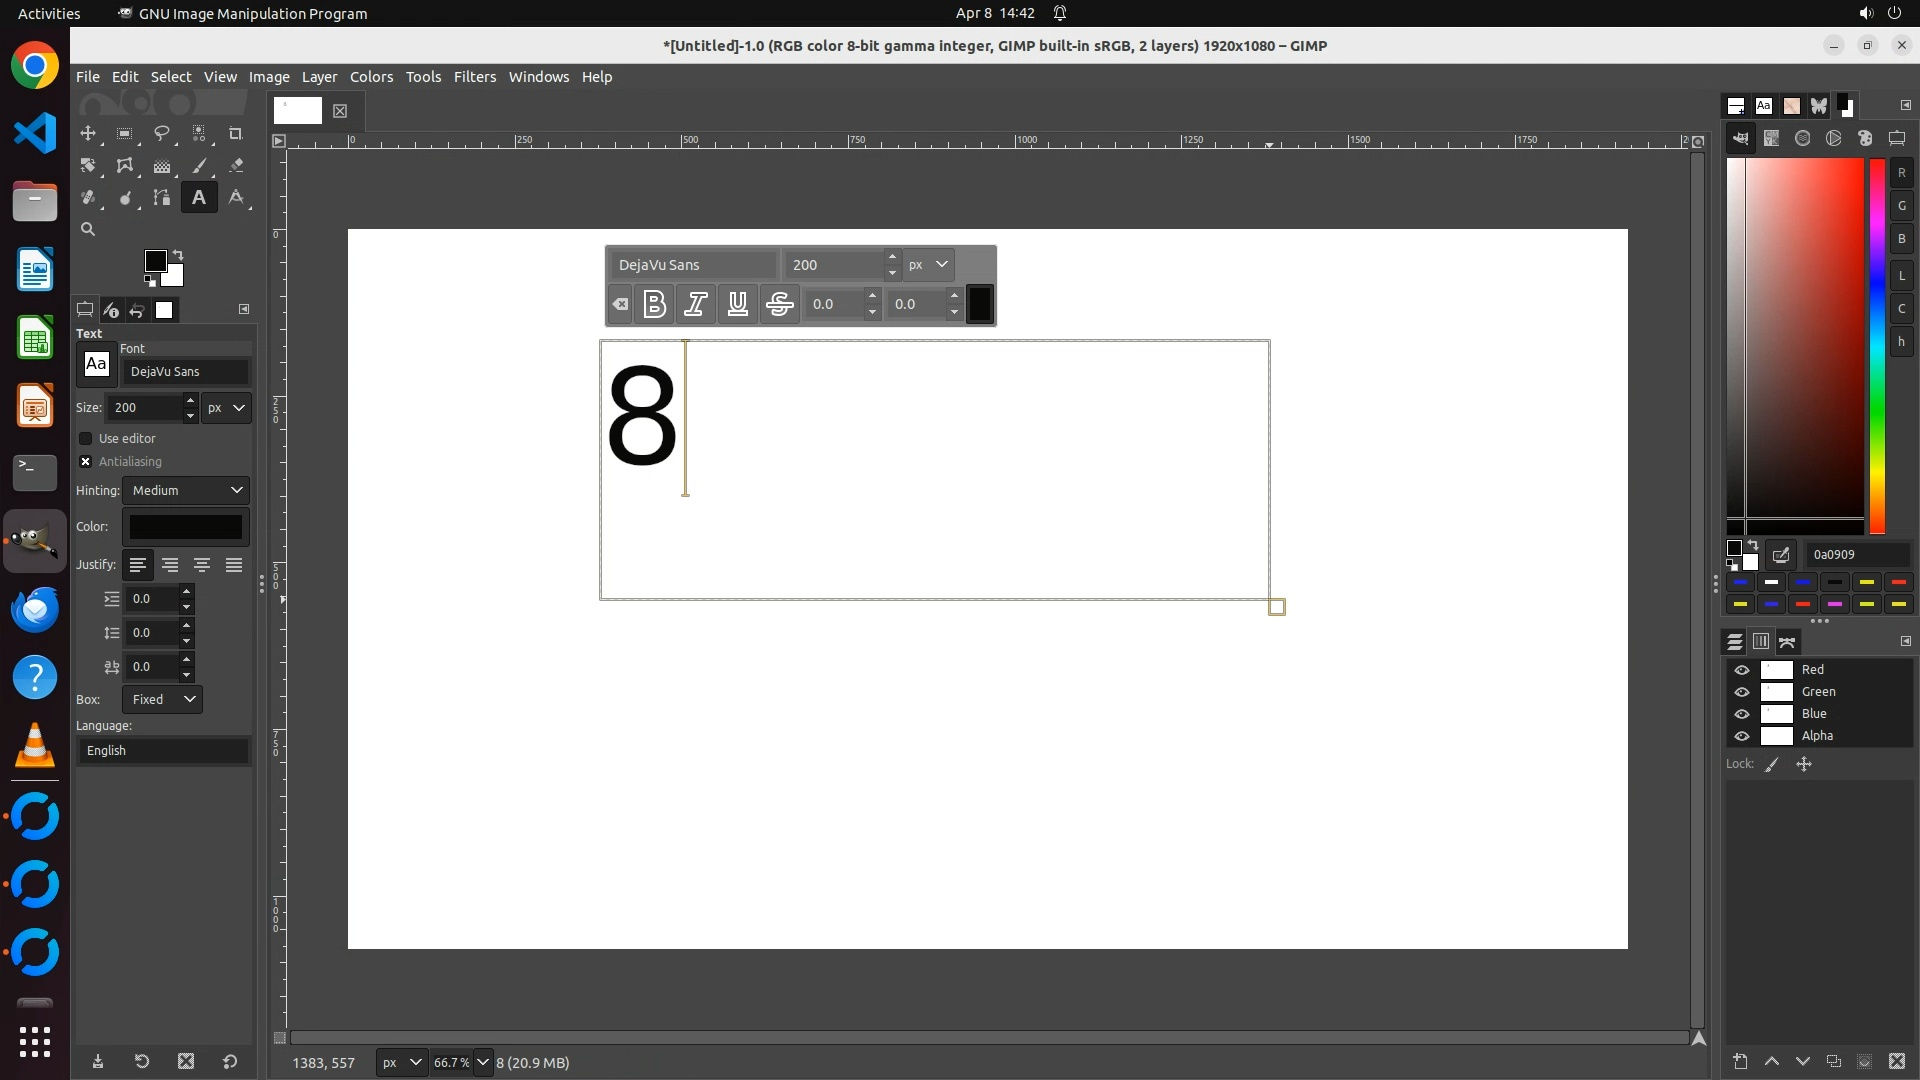Click the font name field DejaVu Sans in overlay

(693, 265)
